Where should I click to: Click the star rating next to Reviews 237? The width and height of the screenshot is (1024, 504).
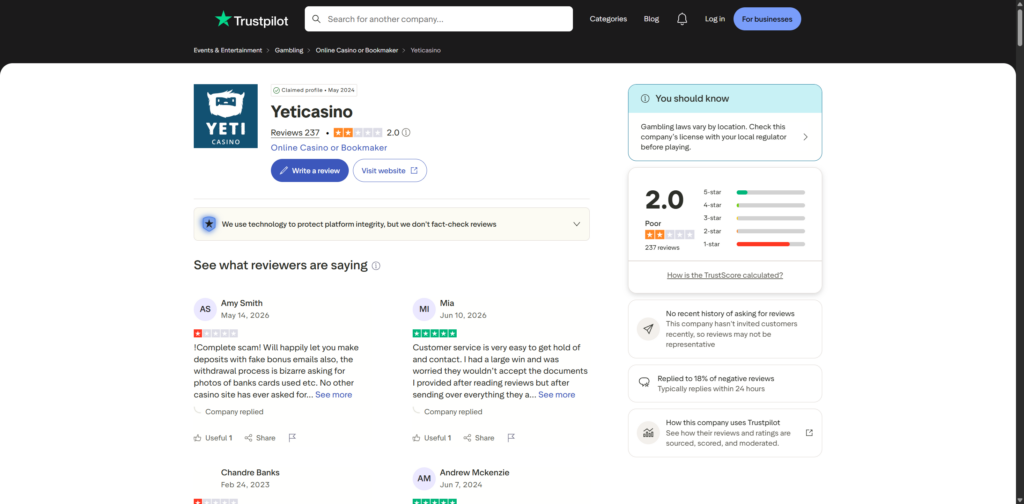point(358,133)
